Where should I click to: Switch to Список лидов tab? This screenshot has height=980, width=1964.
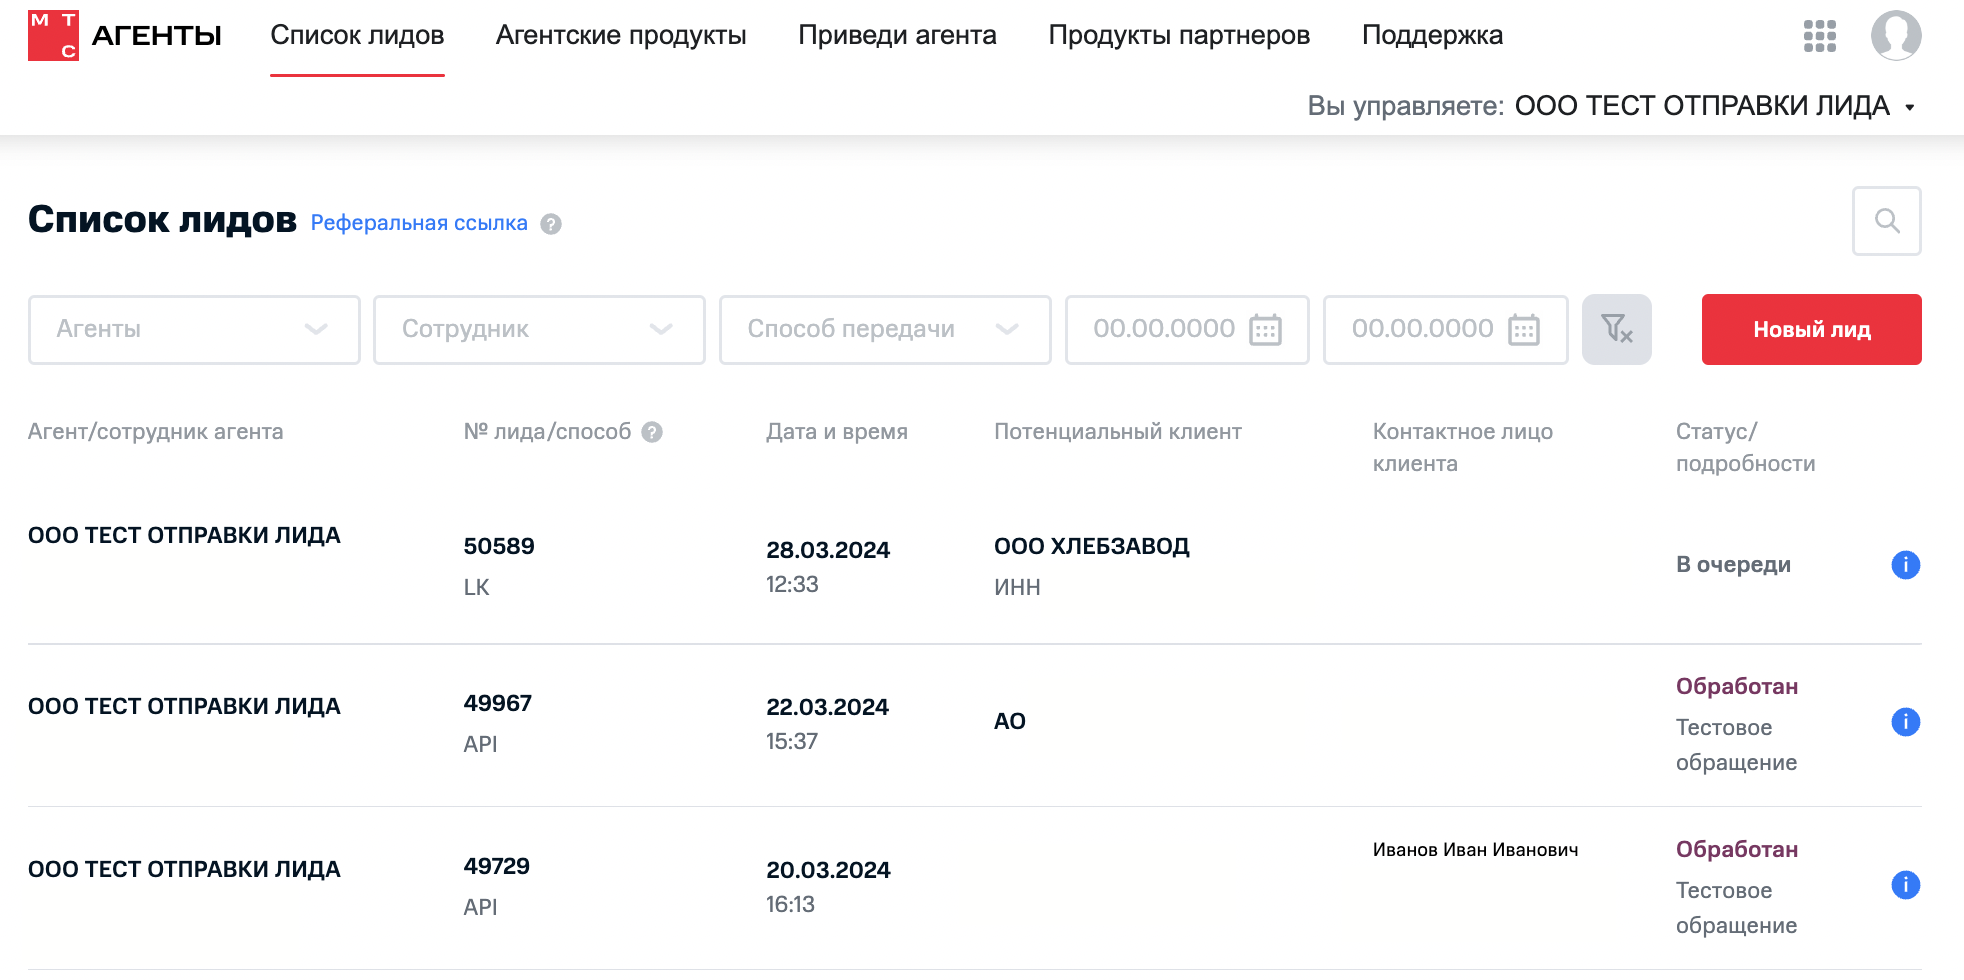click(357, 35)
